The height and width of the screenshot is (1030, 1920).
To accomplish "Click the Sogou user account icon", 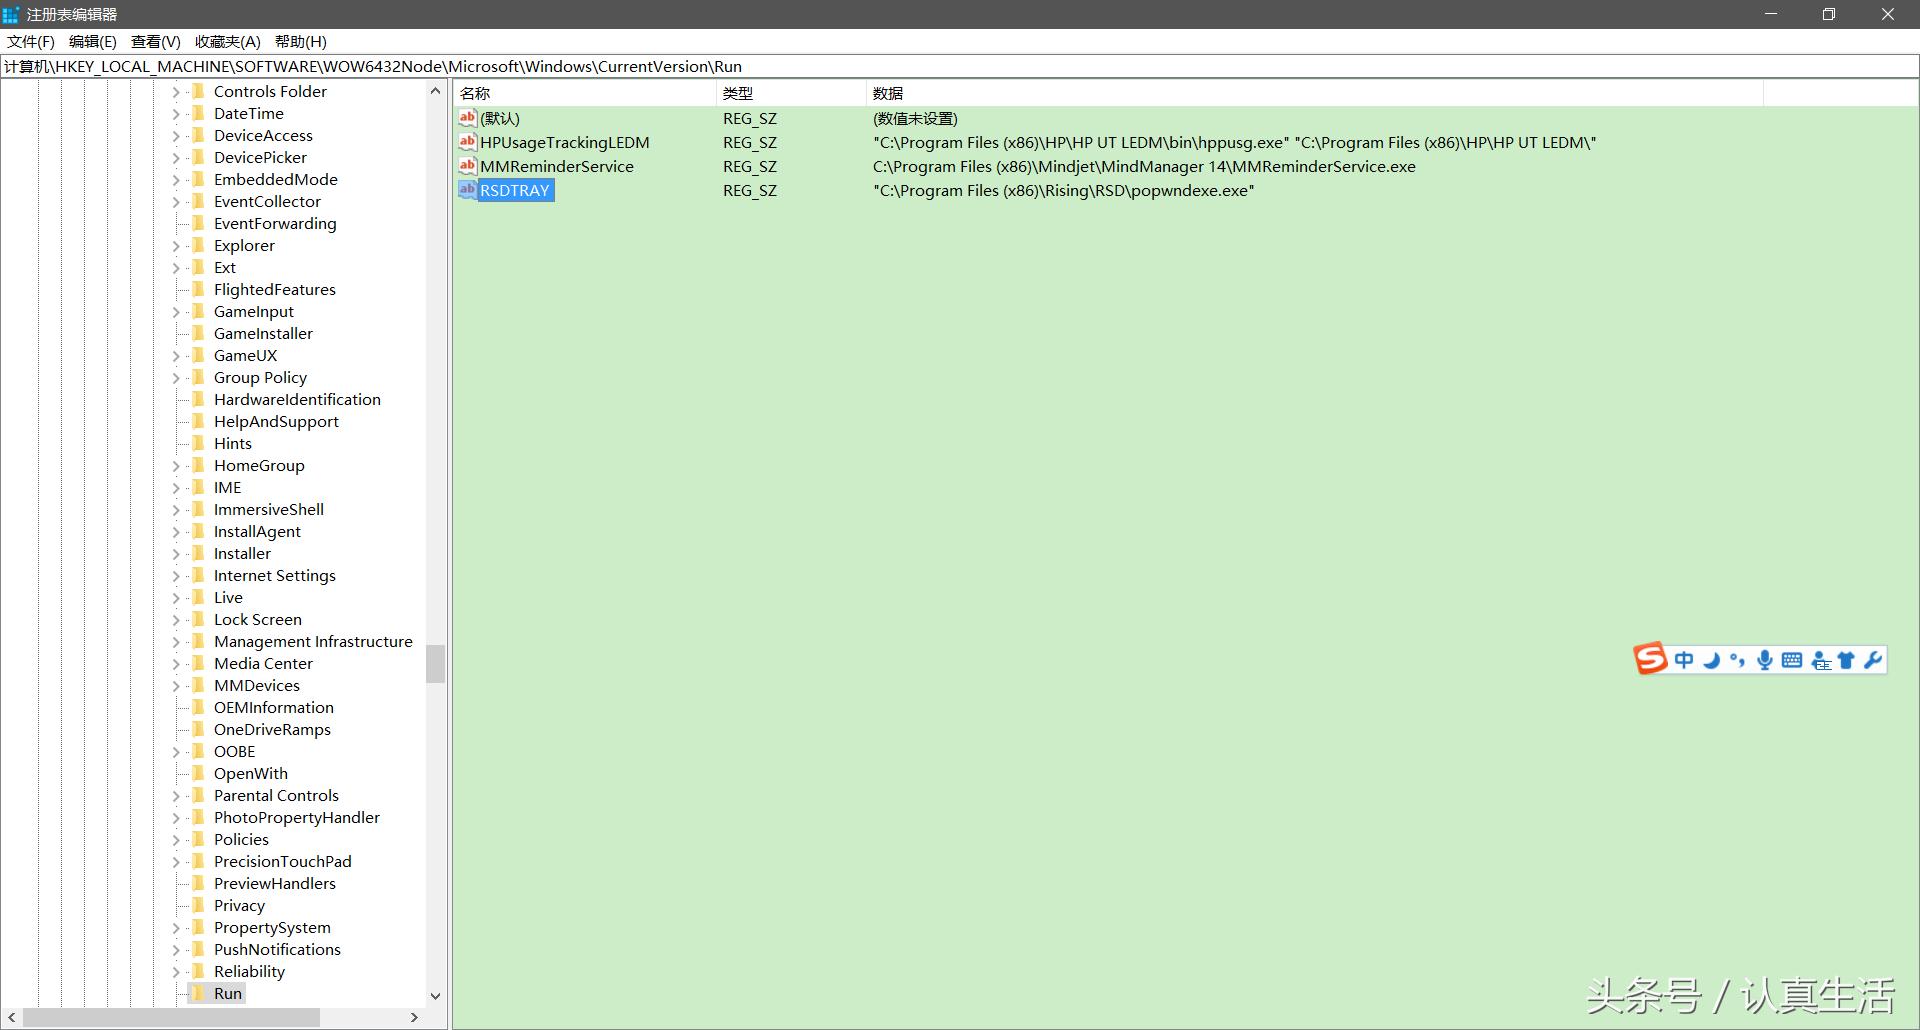I will (1821, 660).
